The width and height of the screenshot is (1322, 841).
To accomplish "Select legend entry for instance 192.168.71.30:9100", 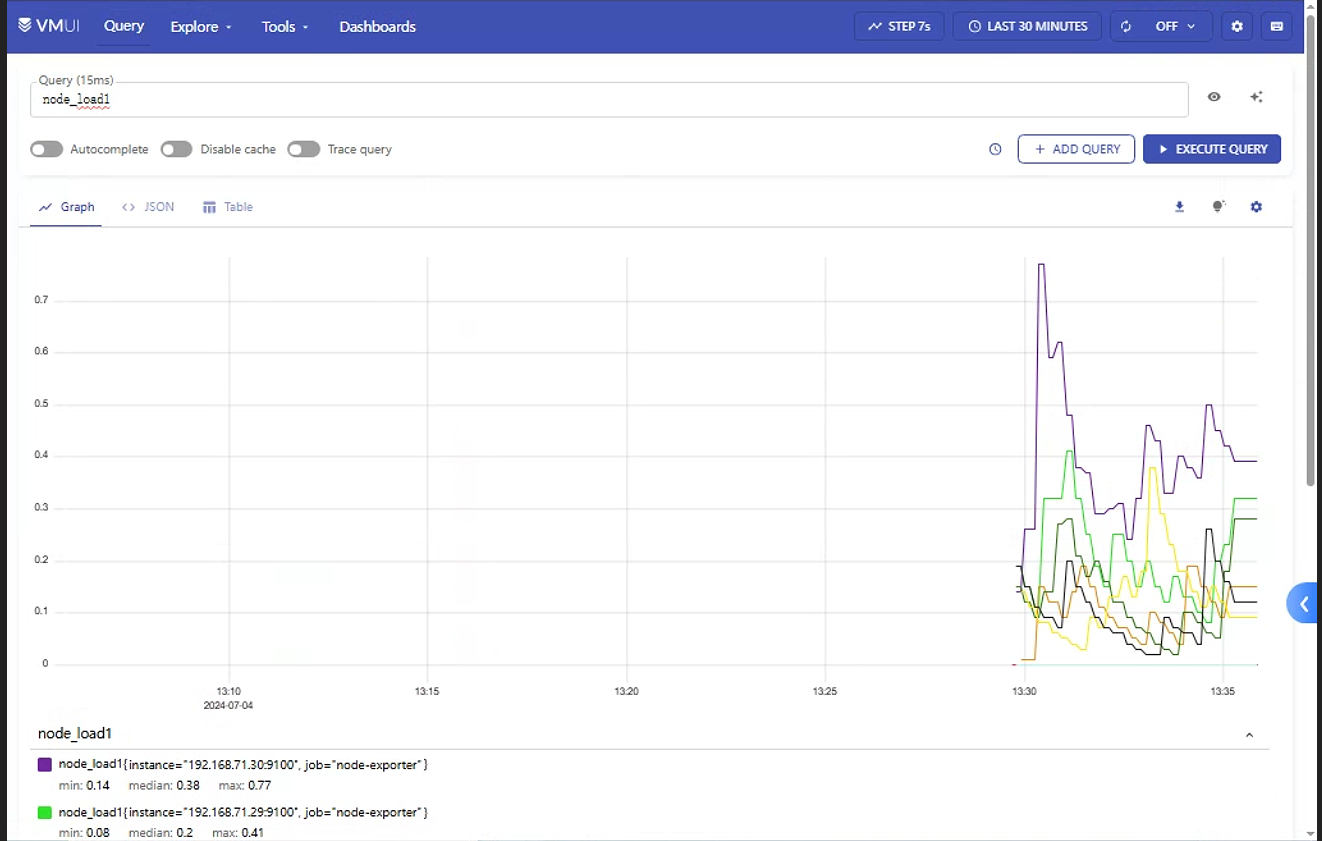I will click(x=243, y=764).
